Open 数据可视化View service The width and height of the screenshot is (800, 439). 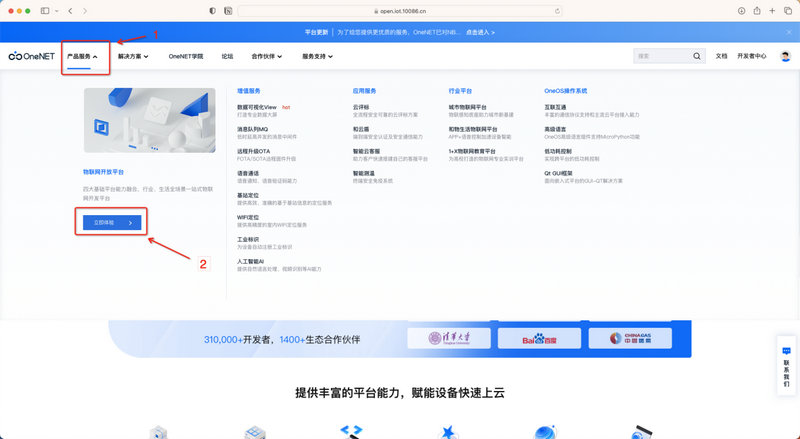click(x=257, y=107)
